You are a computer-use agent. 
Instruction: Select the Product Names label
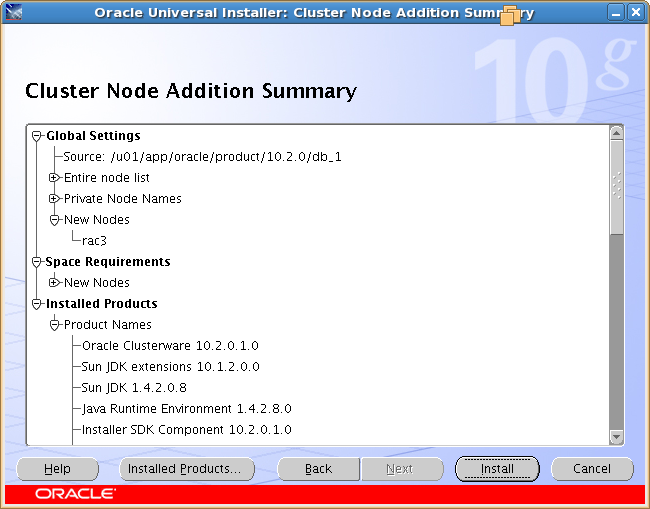108,325
